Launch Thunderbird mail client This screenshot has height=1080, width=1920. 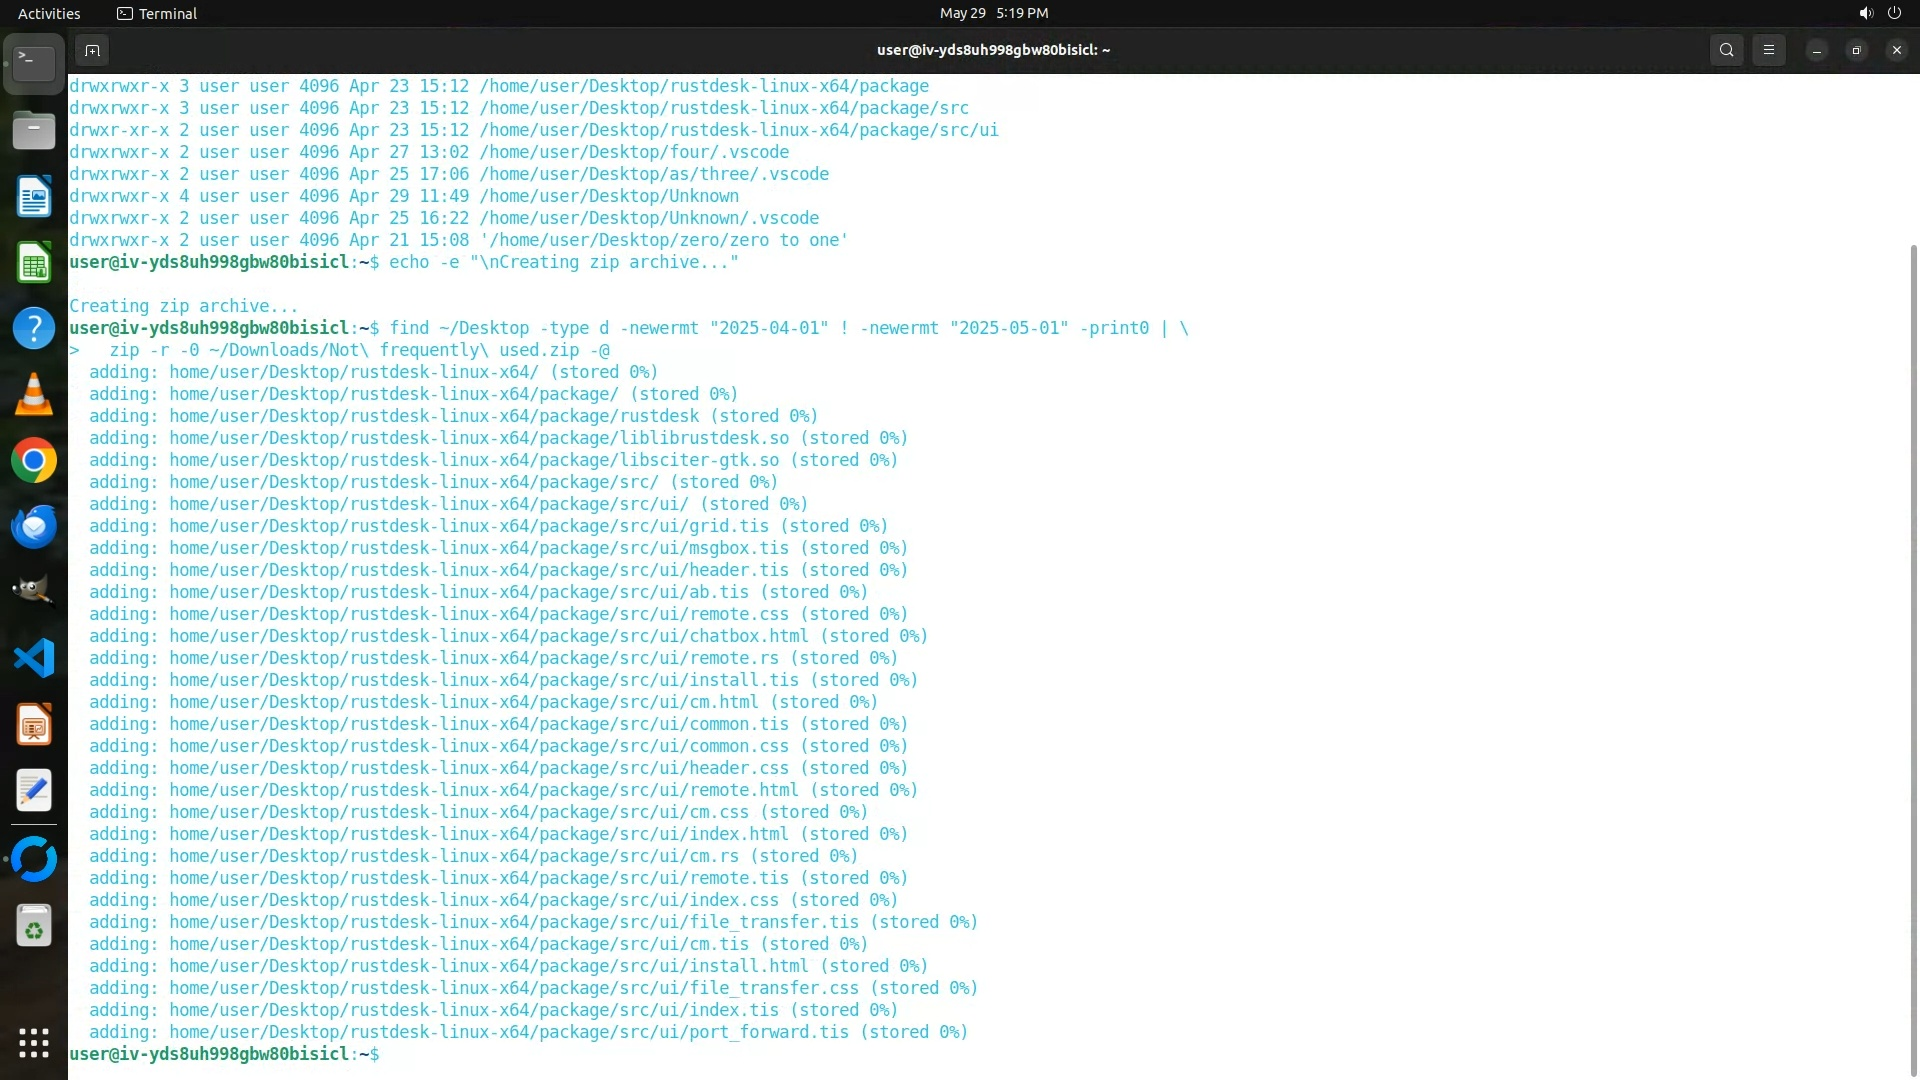pos(34,526)
